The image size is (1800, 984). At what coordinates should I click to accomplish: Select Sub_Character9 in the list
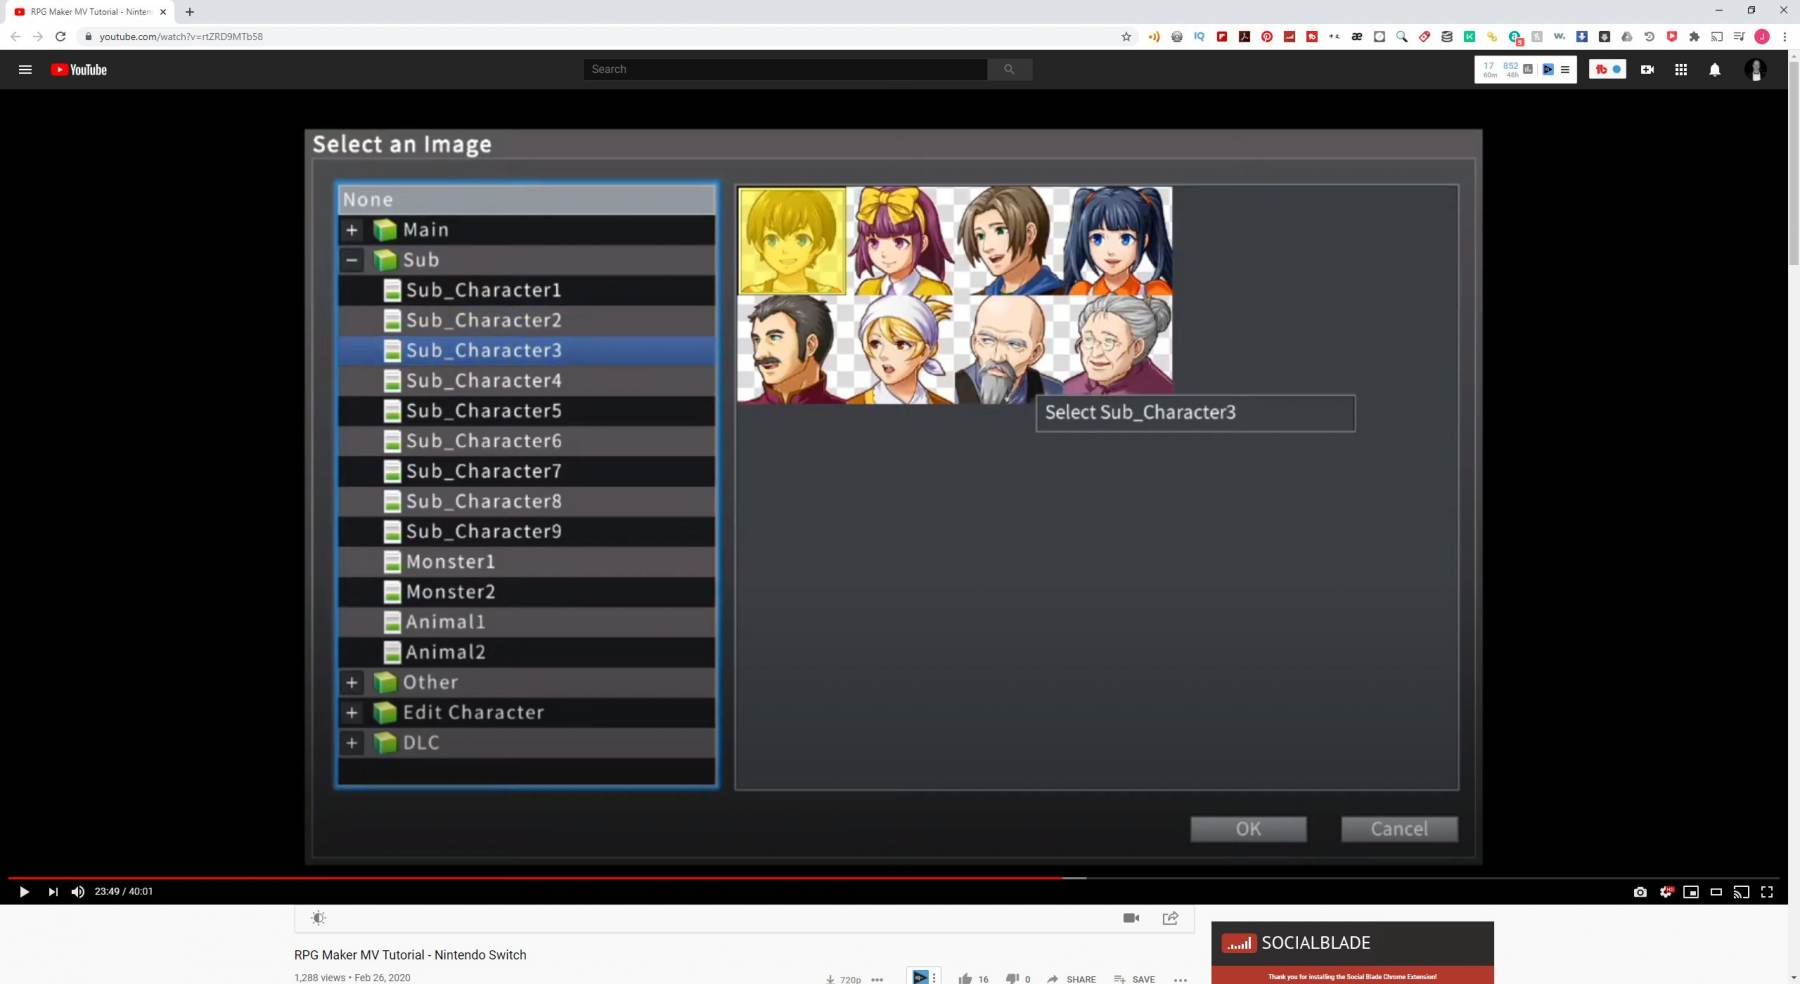(x=527, y=531)
